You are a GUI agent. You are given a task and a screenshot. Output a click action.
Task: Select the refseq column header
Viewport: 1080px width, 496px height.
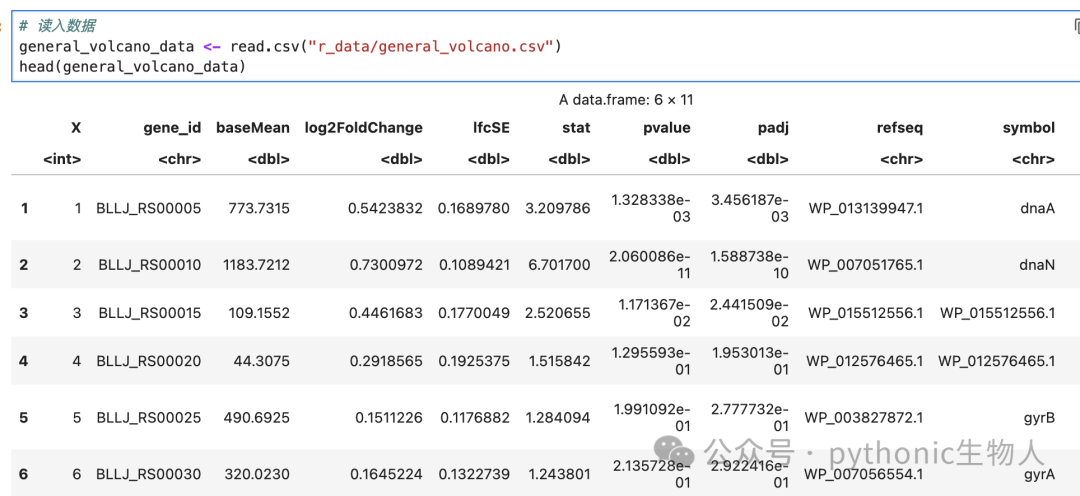[900, 127]
